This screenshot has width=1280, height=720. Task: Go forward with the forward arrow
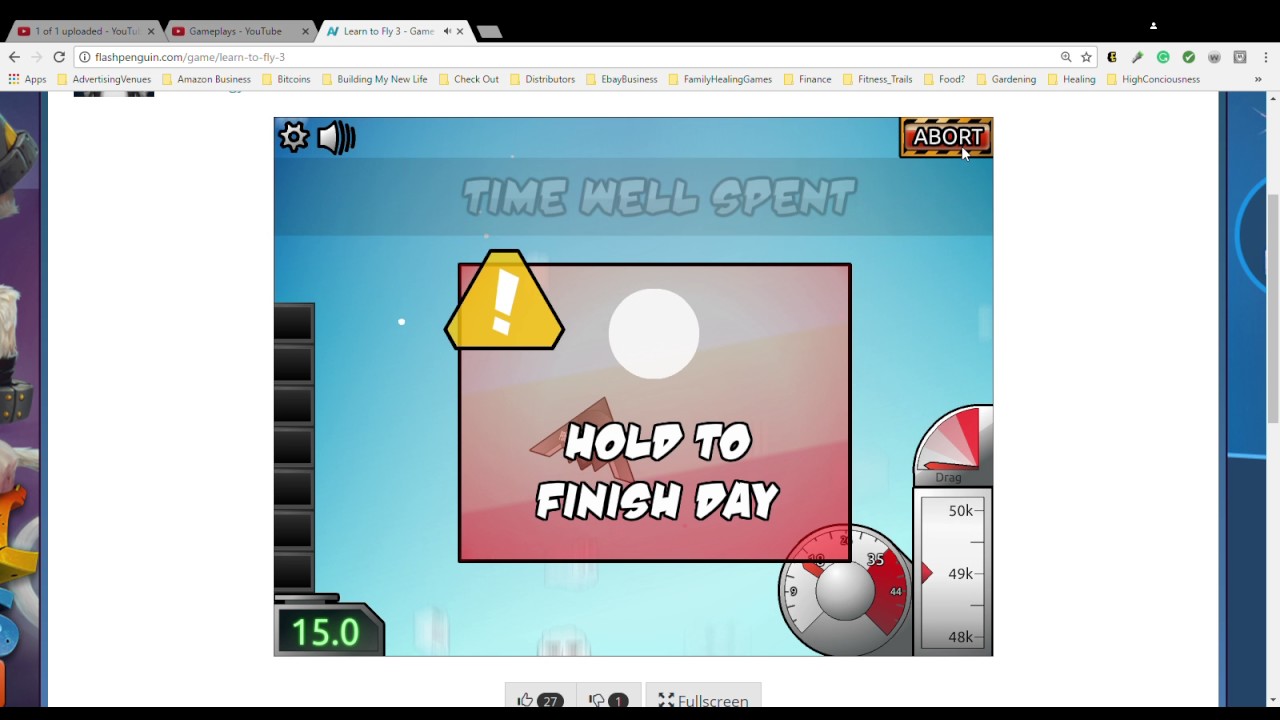(37, 57)
